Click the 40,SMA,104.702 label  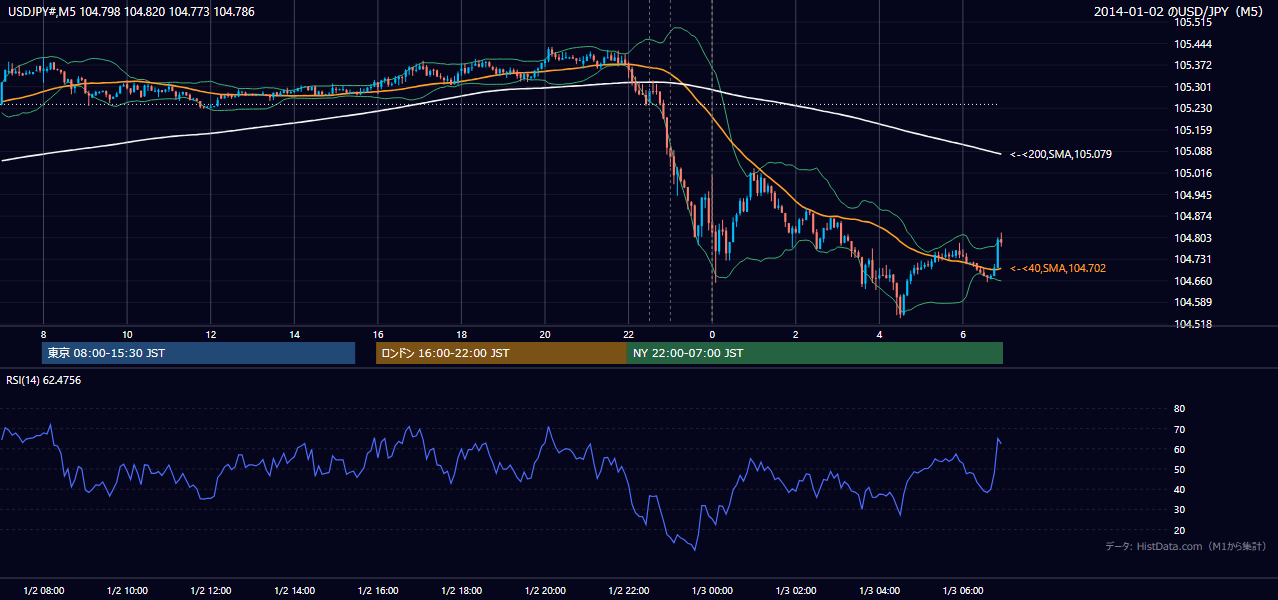(x=1058, y=268)
